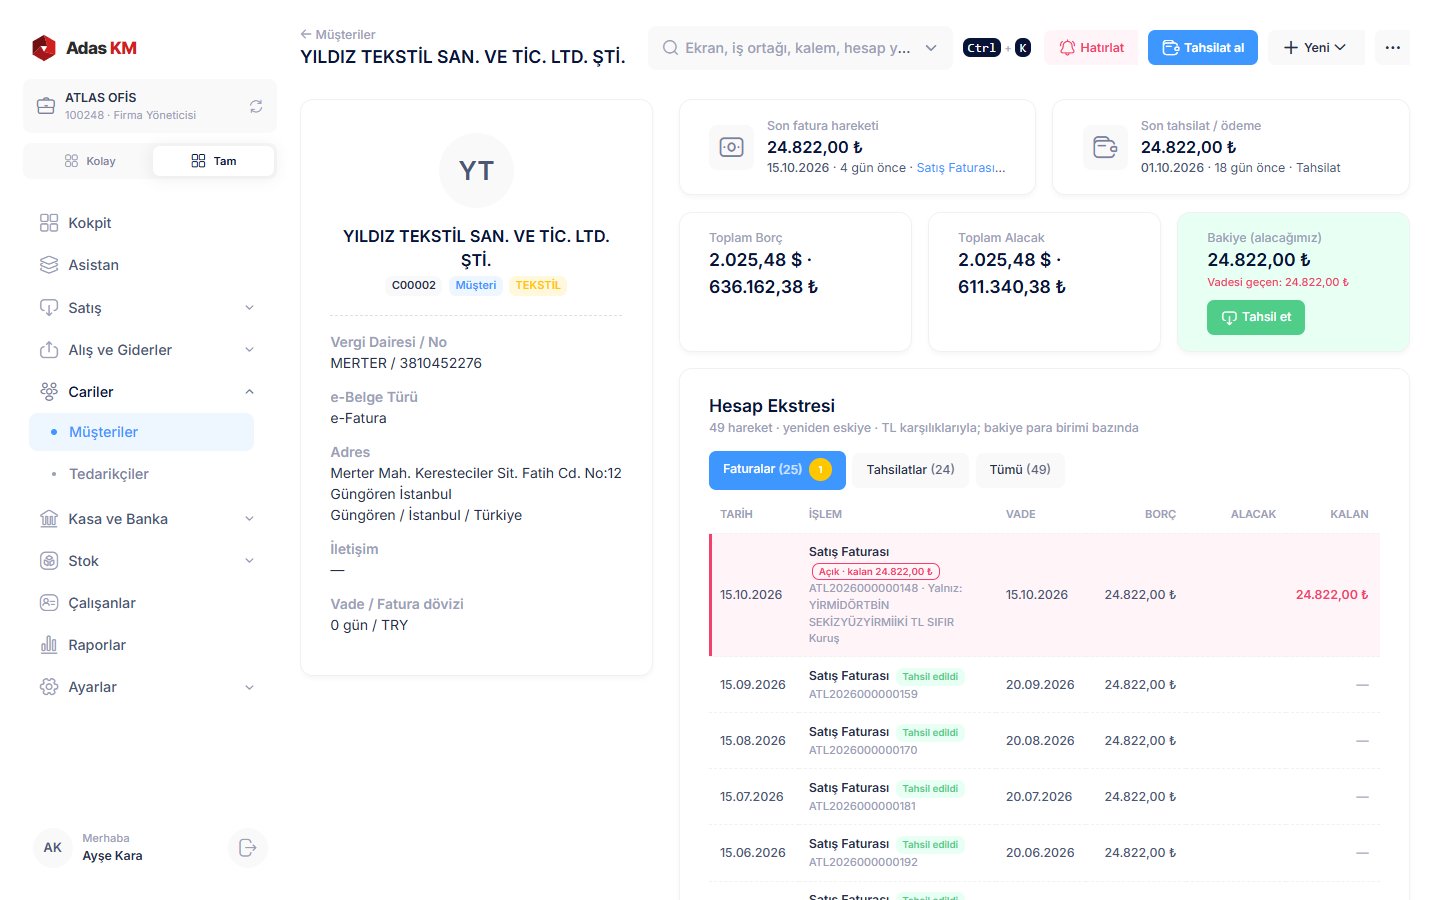Click the Ayarlar gear icon
The width and height of the screenshot is (1440, 900).
(49, 687)
